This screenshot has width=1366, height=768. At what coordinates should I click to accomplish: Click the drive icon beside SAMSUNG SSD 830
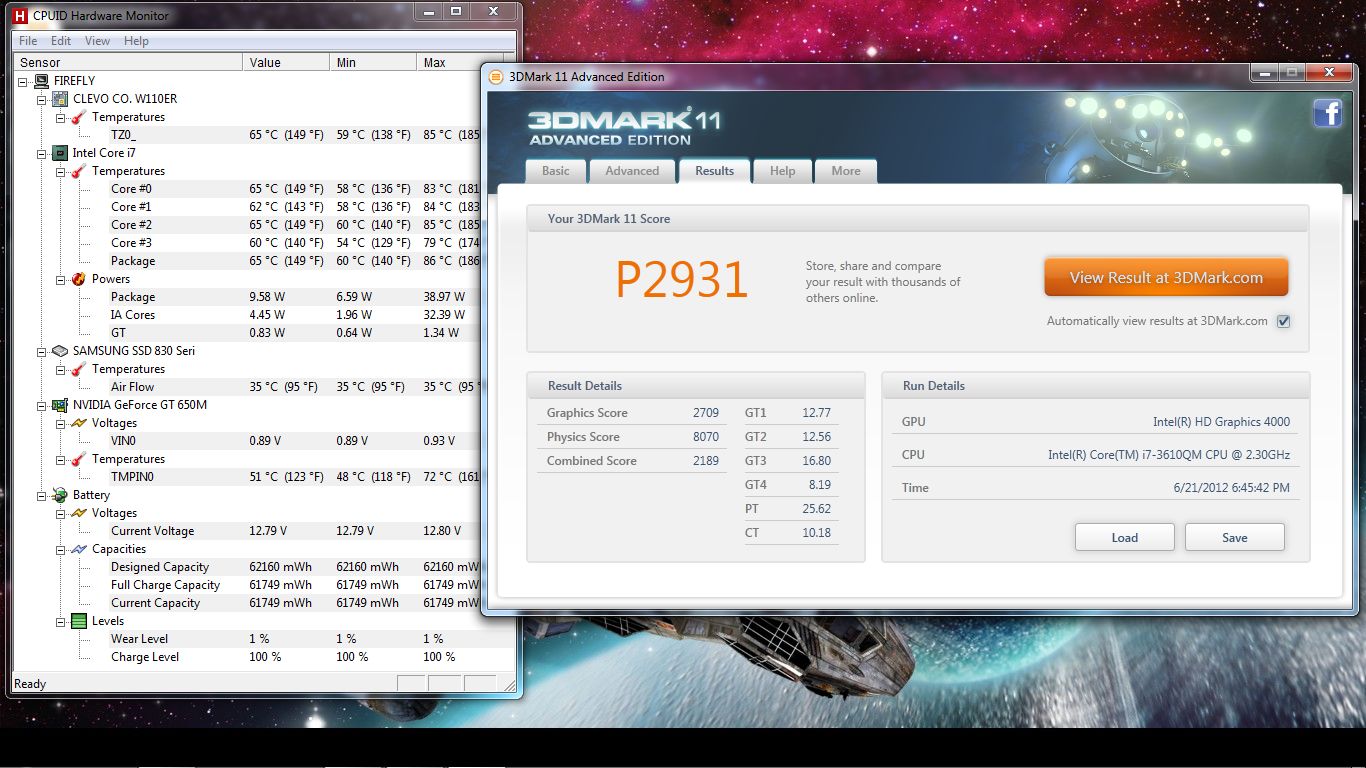pos(60,351)
